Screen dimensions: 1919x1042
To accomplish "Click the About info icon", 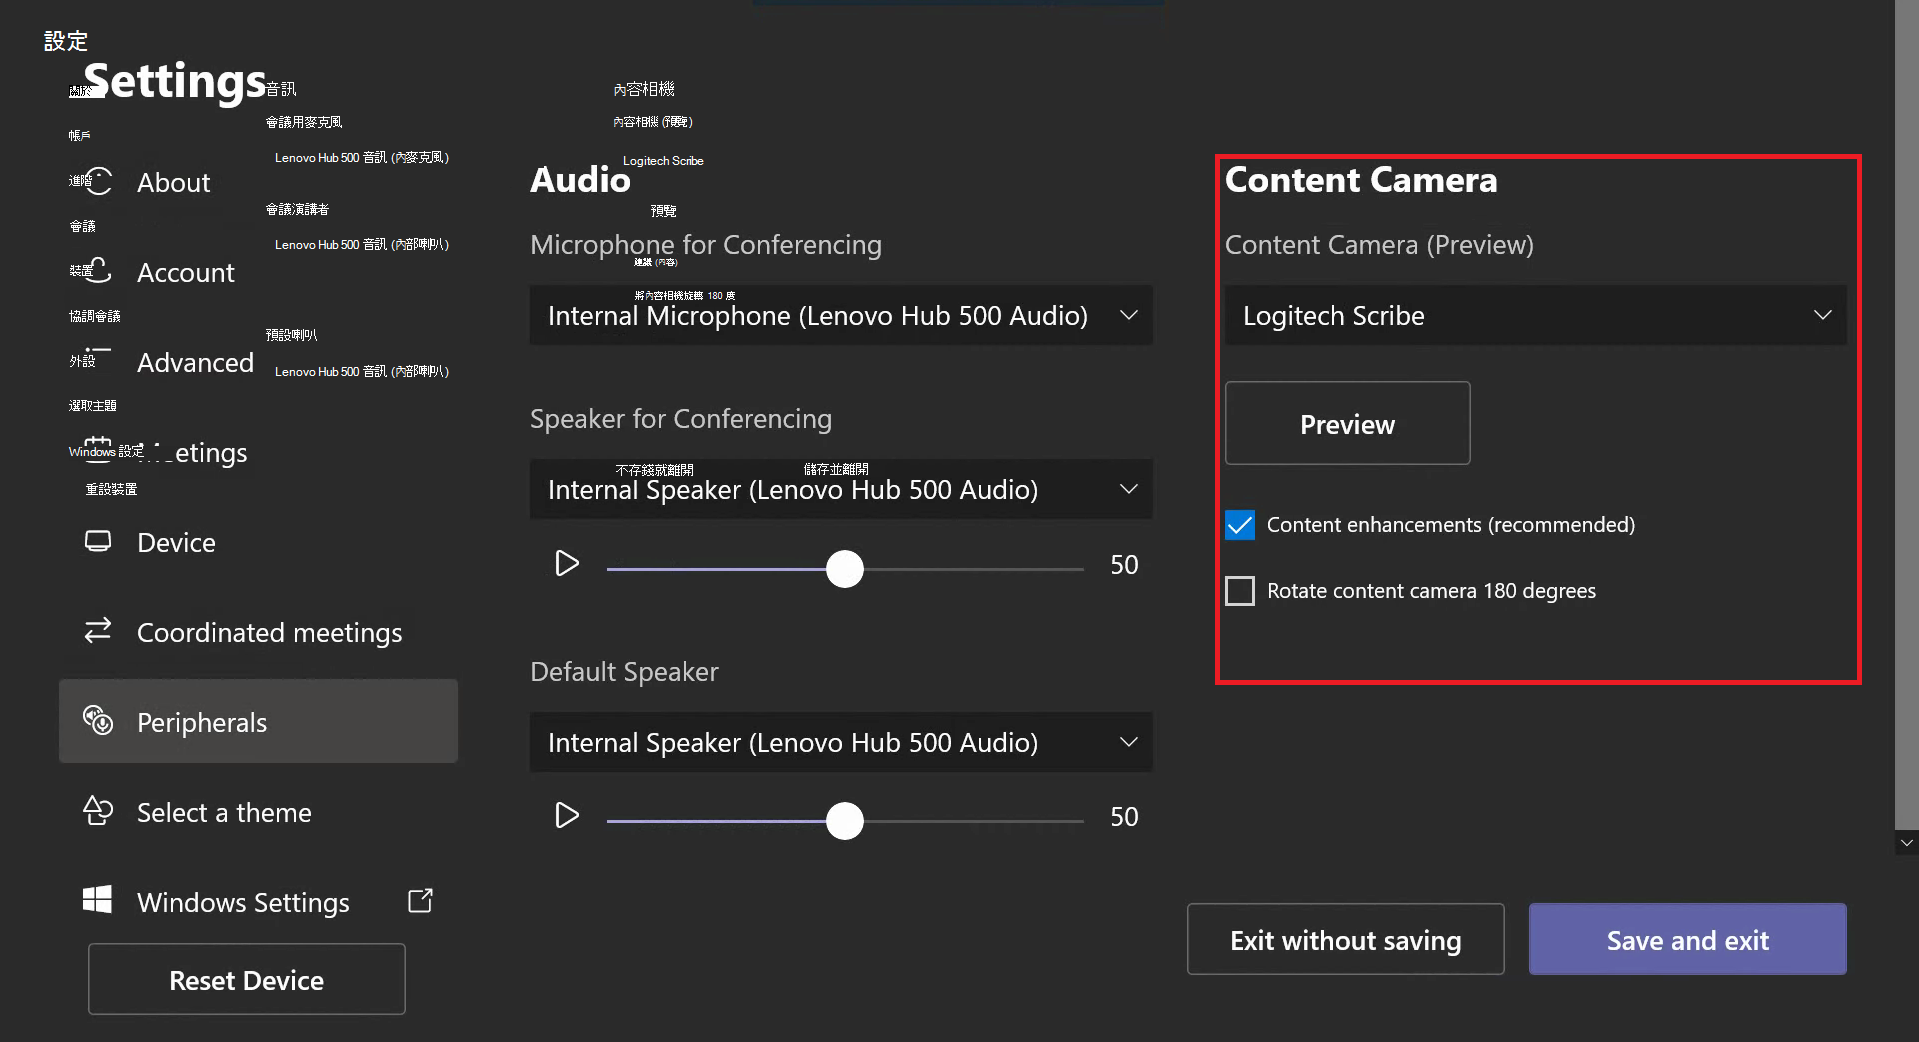I will [x=98, y=181].
